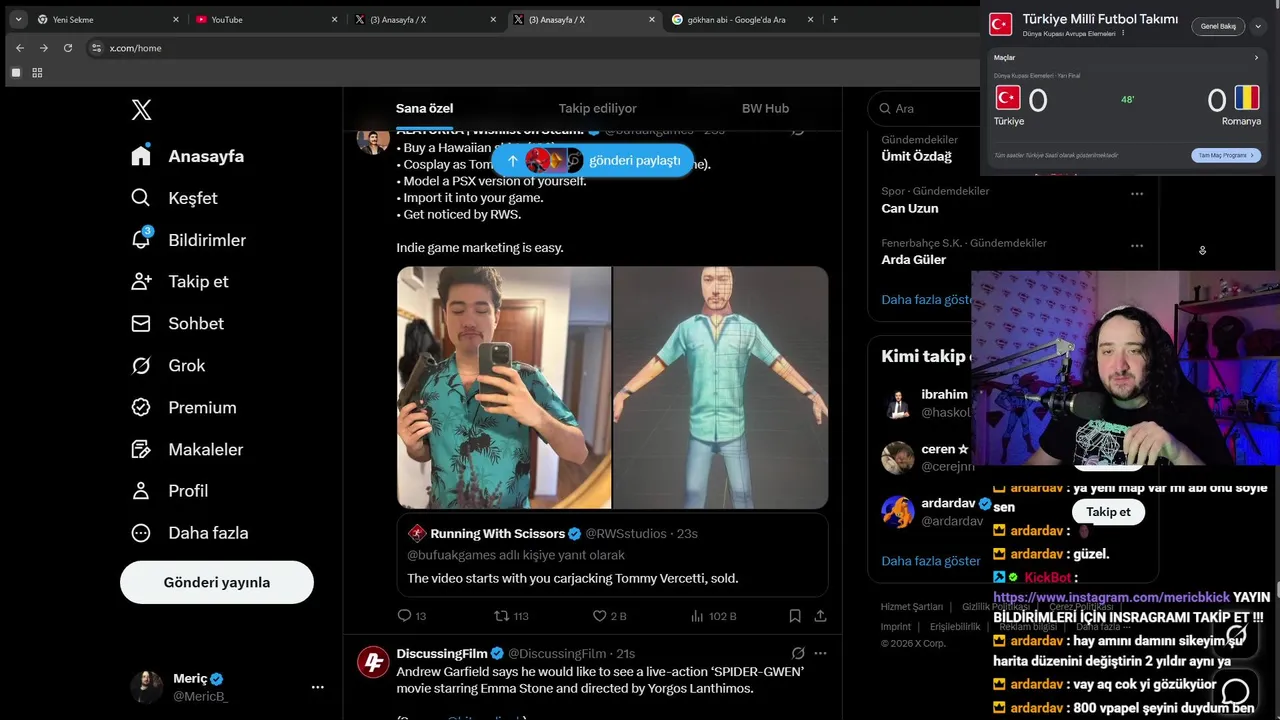This screenshot has width=1280, height=720.
Task: Reload the page
Action: coord(68,48)
